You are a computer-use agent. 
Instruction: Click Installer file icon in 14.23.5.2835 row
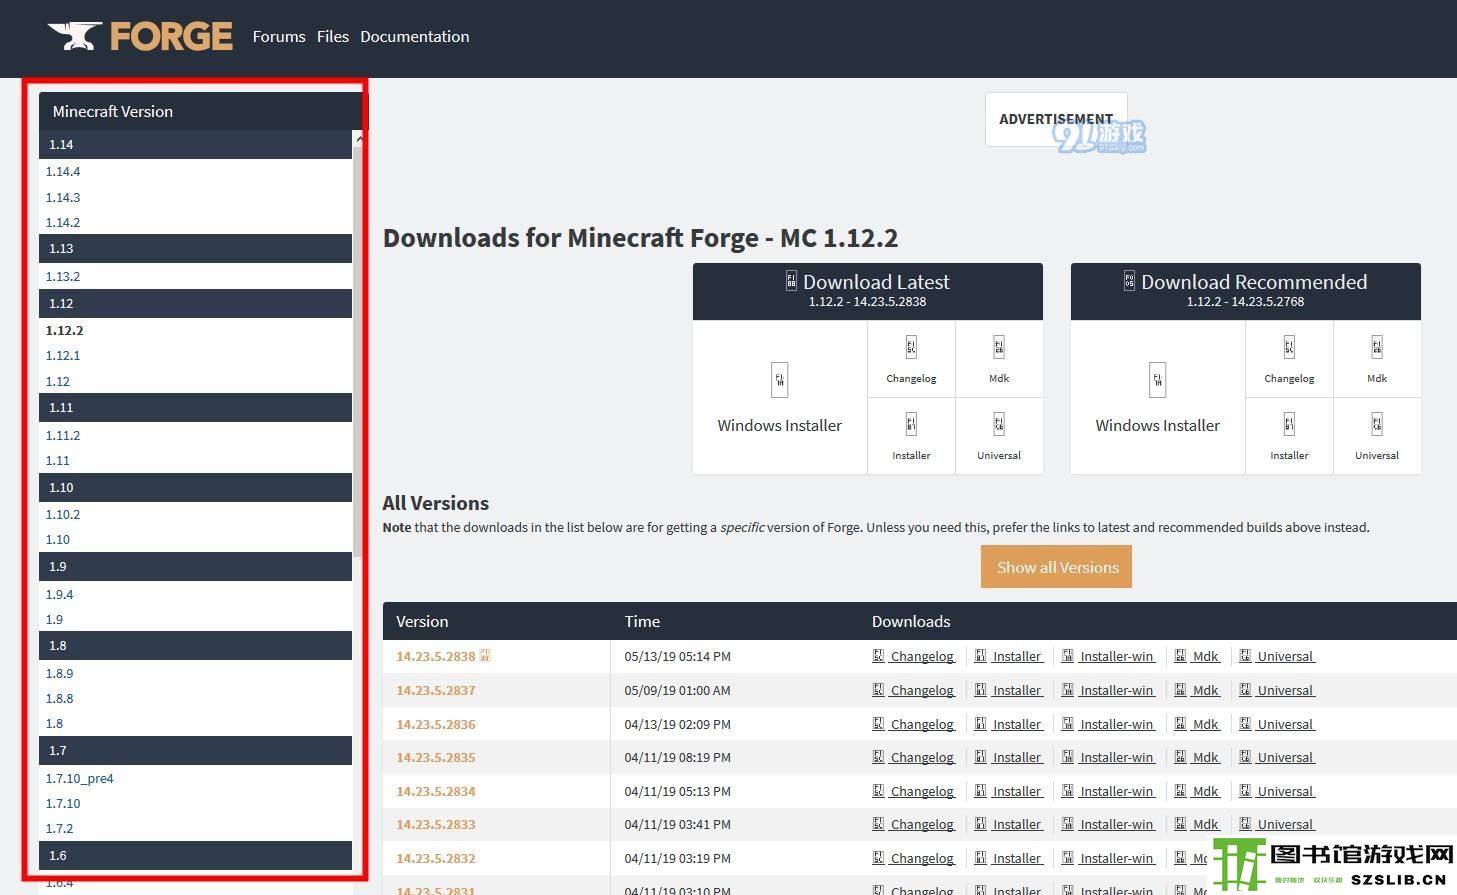click(981, 757)
